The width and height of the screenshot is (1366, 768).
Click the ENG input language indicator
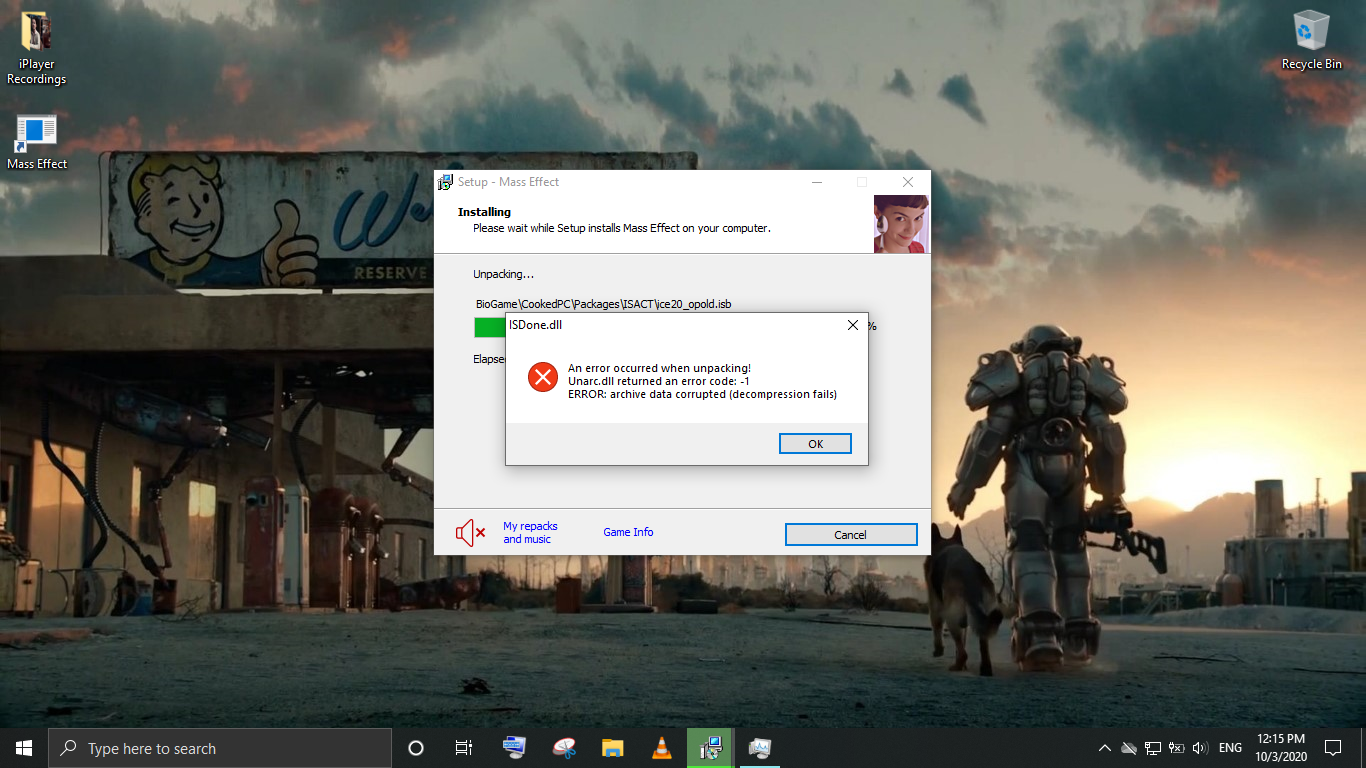click(x=1230, y=748)
